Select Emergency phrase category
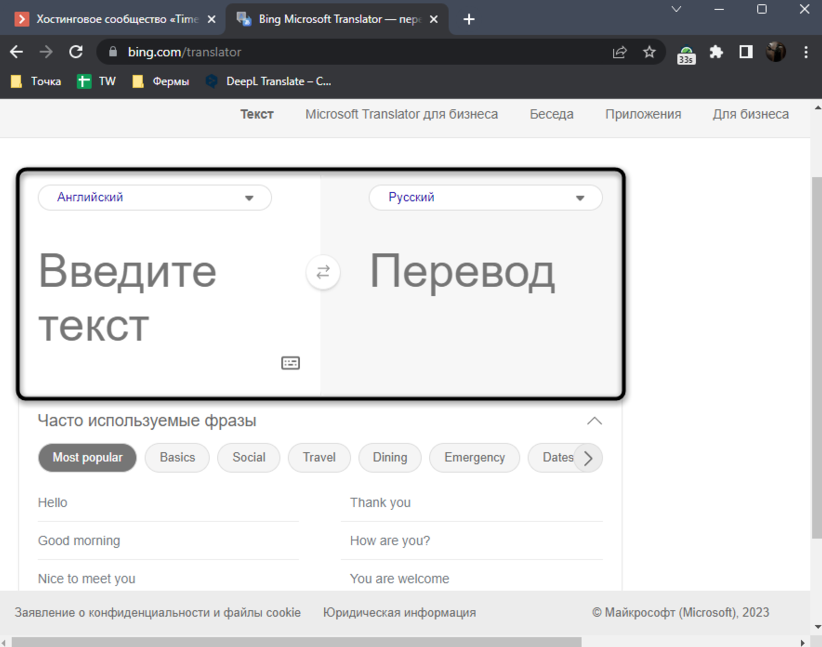 click(474, 457)
